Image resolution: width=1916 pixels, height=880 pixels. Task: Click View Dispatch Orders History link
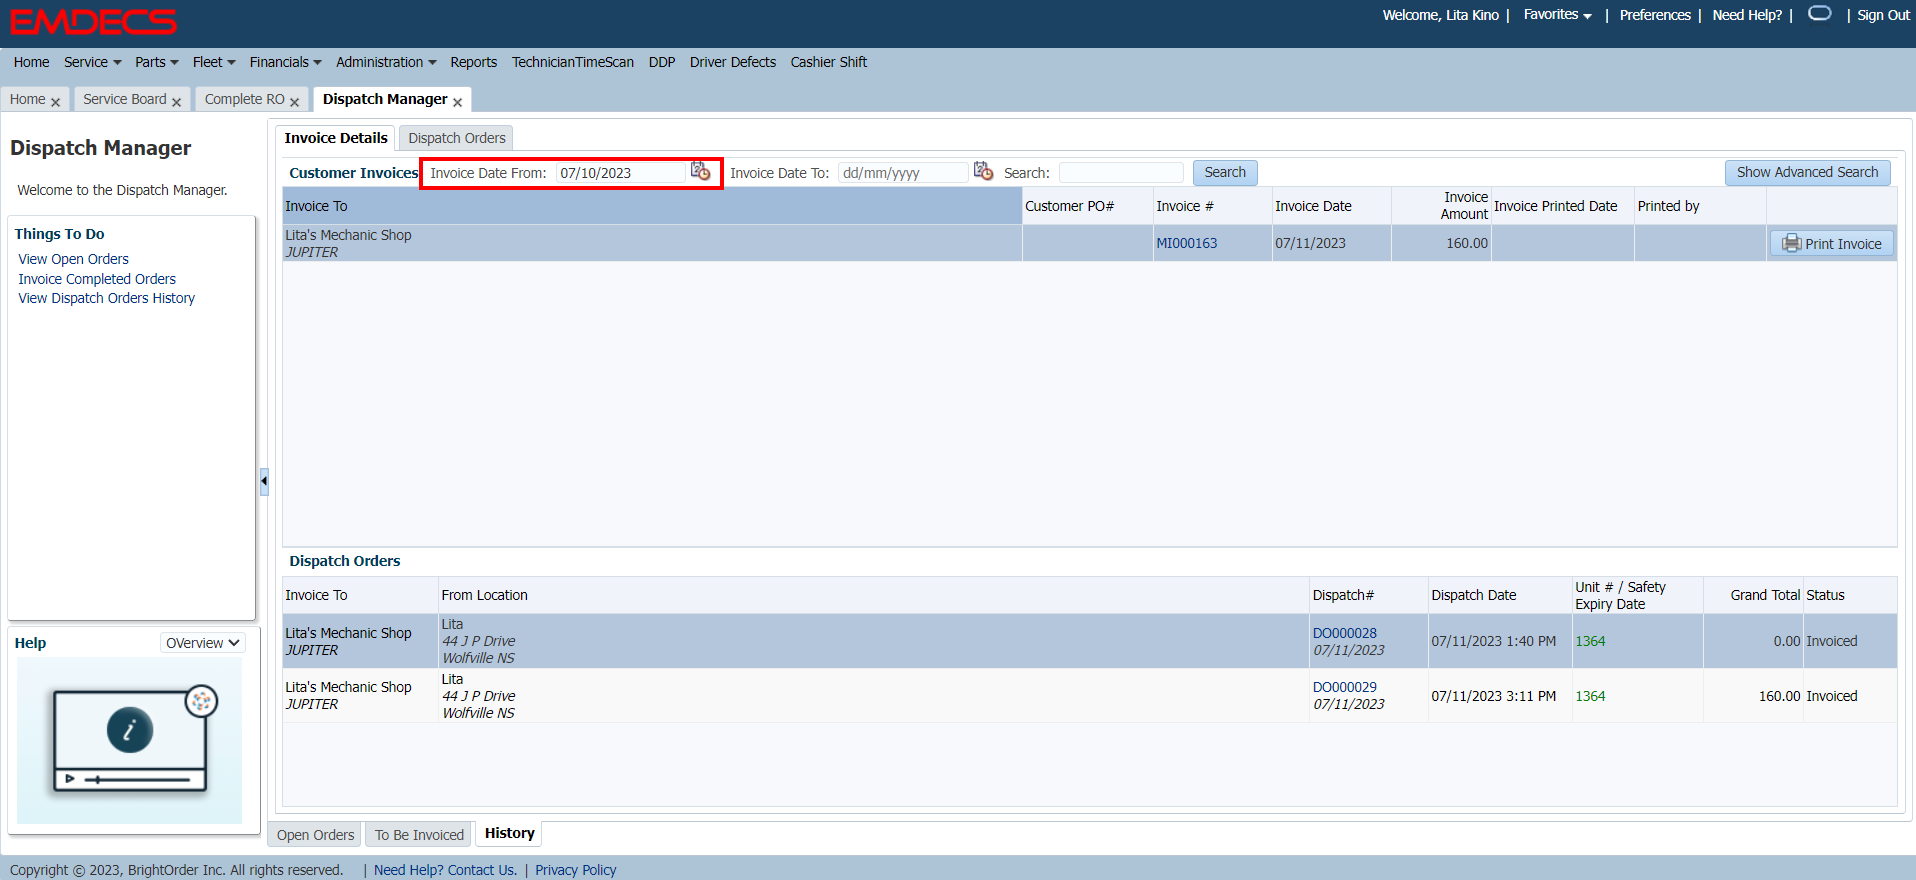click(106, 298)
